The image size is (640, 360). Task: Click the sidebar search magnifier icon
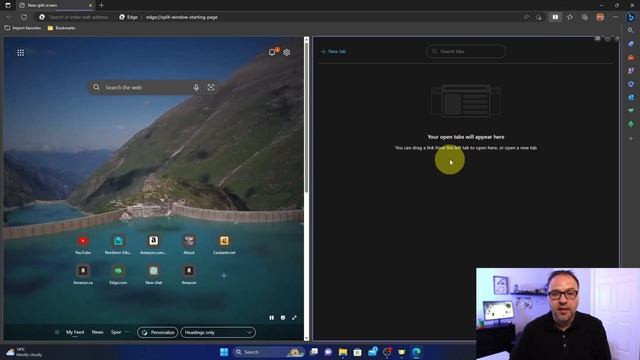tap(631, 30)
